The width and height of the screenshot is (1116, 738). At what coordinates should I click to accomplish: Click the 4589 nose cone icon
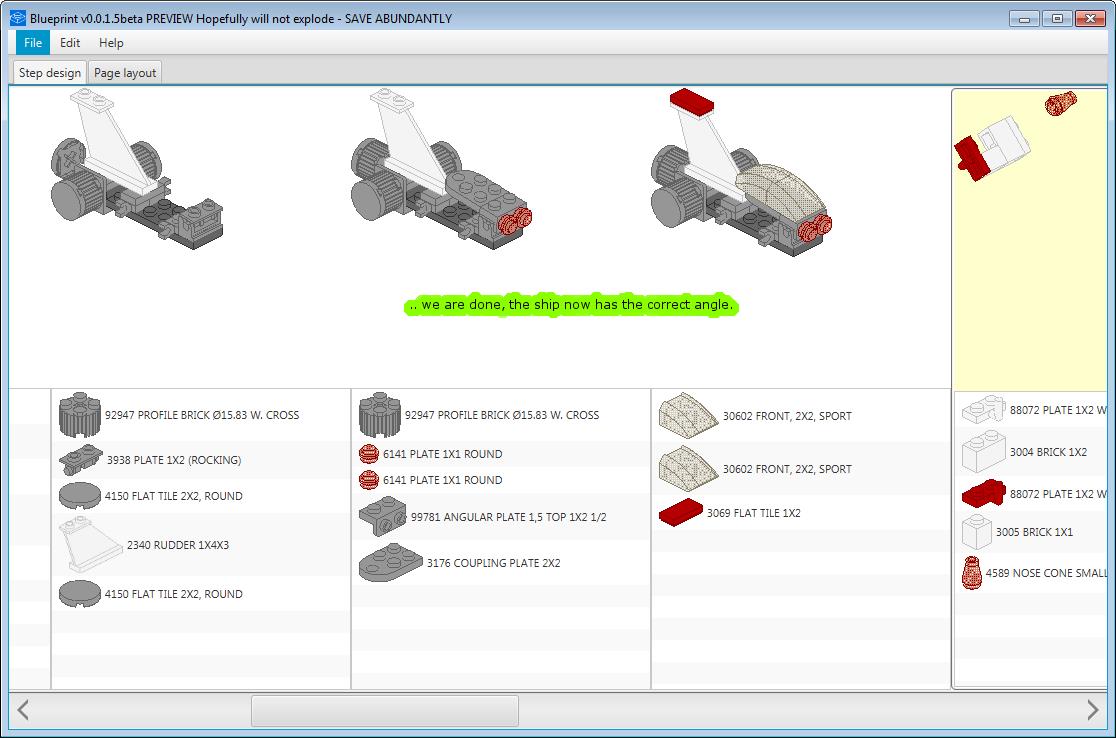[972, 573]
